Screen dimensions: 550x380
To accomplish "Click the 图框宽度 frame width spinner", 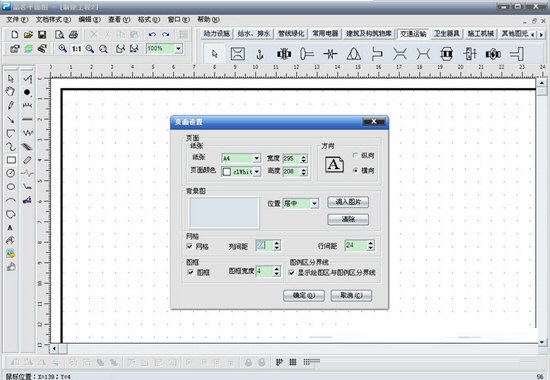I will point(277,271).
